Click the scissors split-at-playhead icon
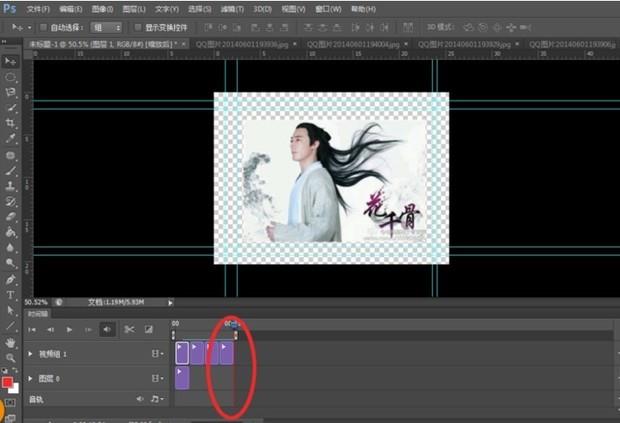 [x=129, y=329]
